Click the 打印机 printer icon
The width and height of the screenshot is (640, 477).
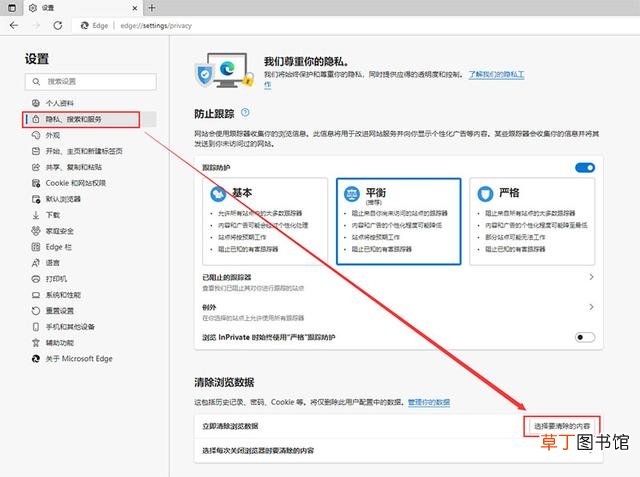(x=36, y=279)
